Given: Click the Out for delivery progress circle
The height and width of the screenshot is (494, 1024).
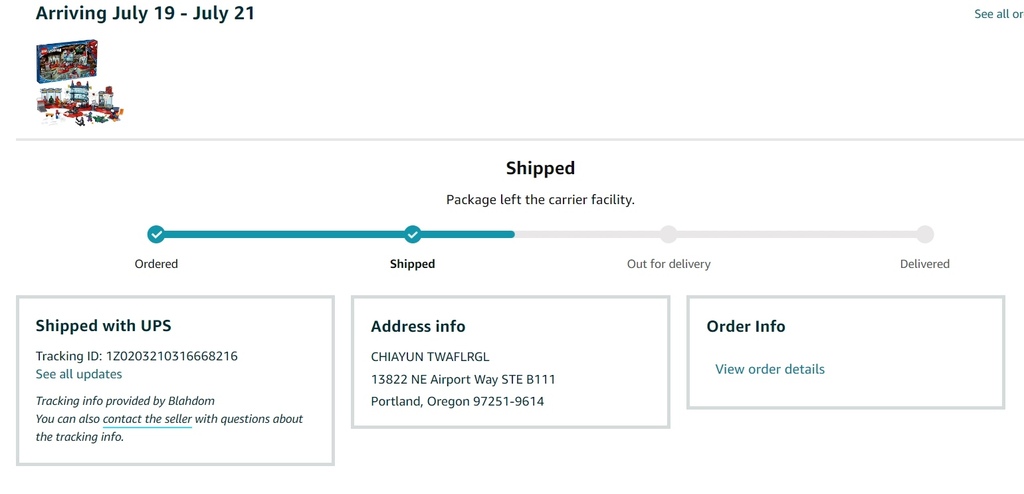Looking at the screenshot, I should (x=668, y=234).
